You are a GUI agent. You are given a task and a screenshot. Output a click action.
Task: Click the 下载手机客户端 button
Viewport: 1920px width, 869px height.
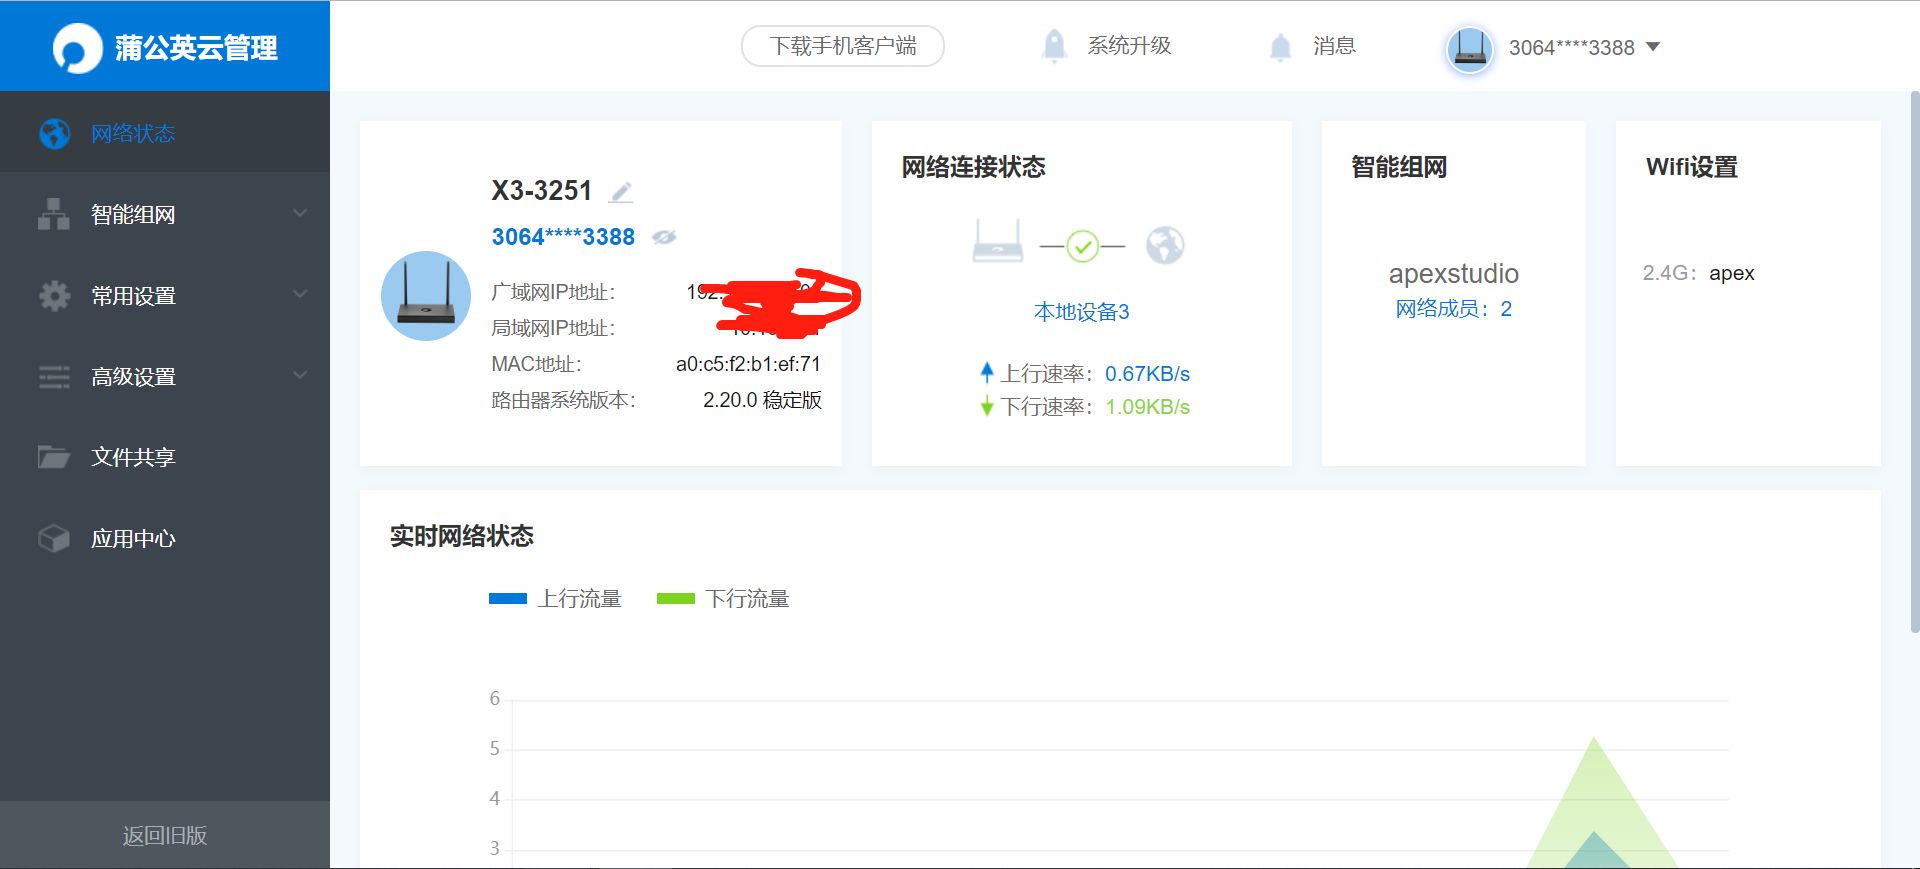[x=842, y=46]
